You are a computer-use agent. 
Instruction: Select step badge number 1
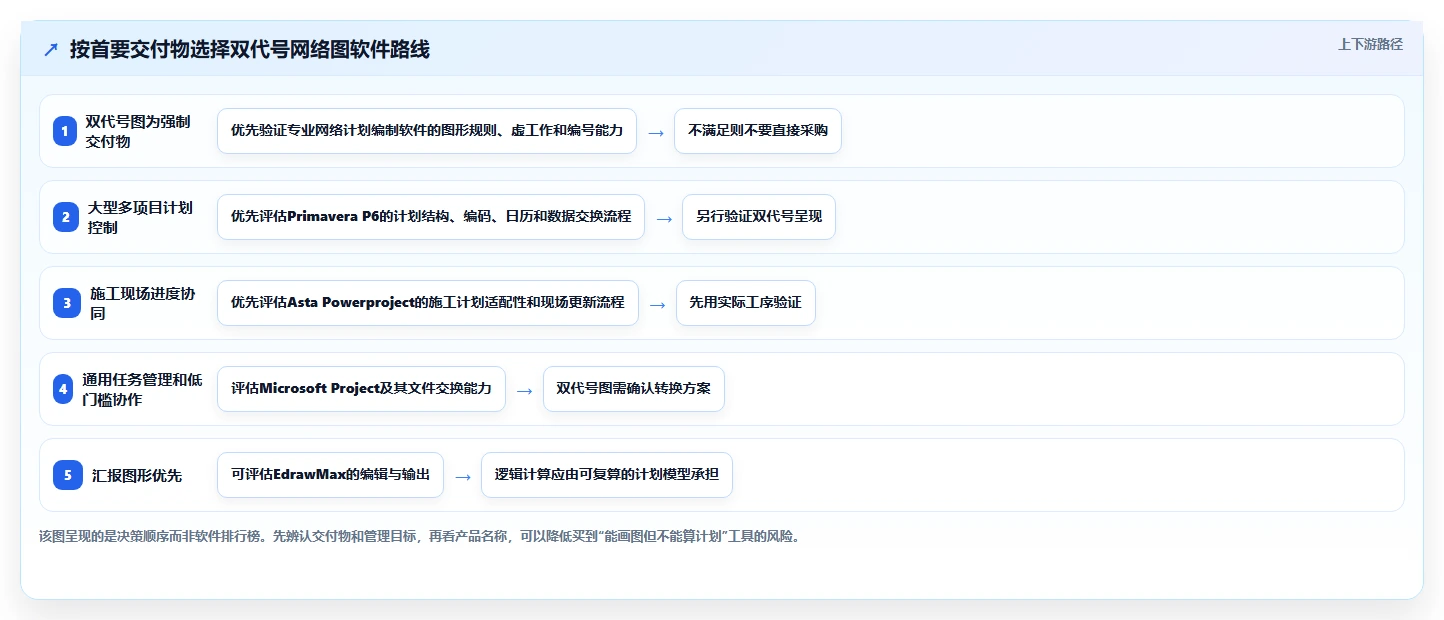(65, 131)
